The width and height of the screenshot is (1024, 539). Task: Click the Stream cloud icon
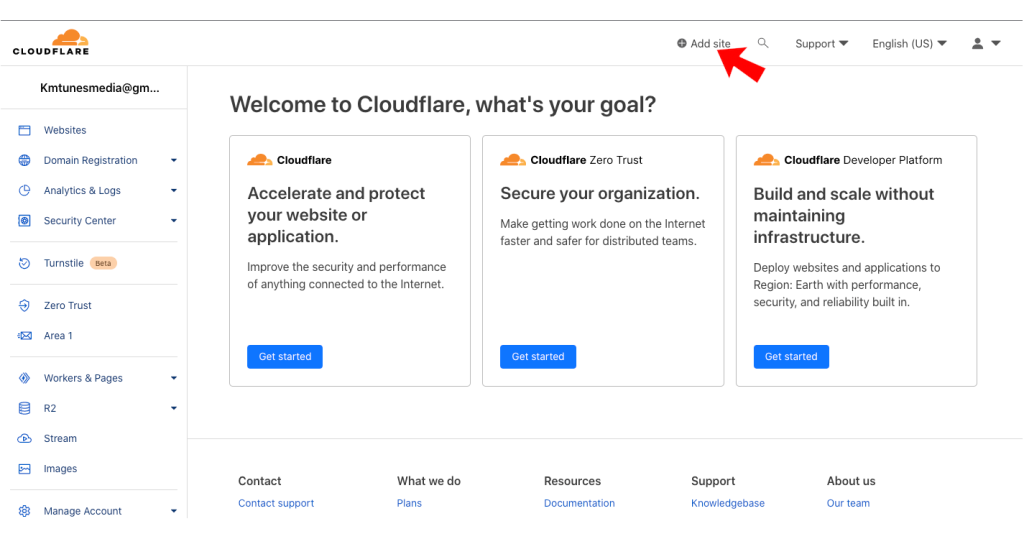(24, 438)
